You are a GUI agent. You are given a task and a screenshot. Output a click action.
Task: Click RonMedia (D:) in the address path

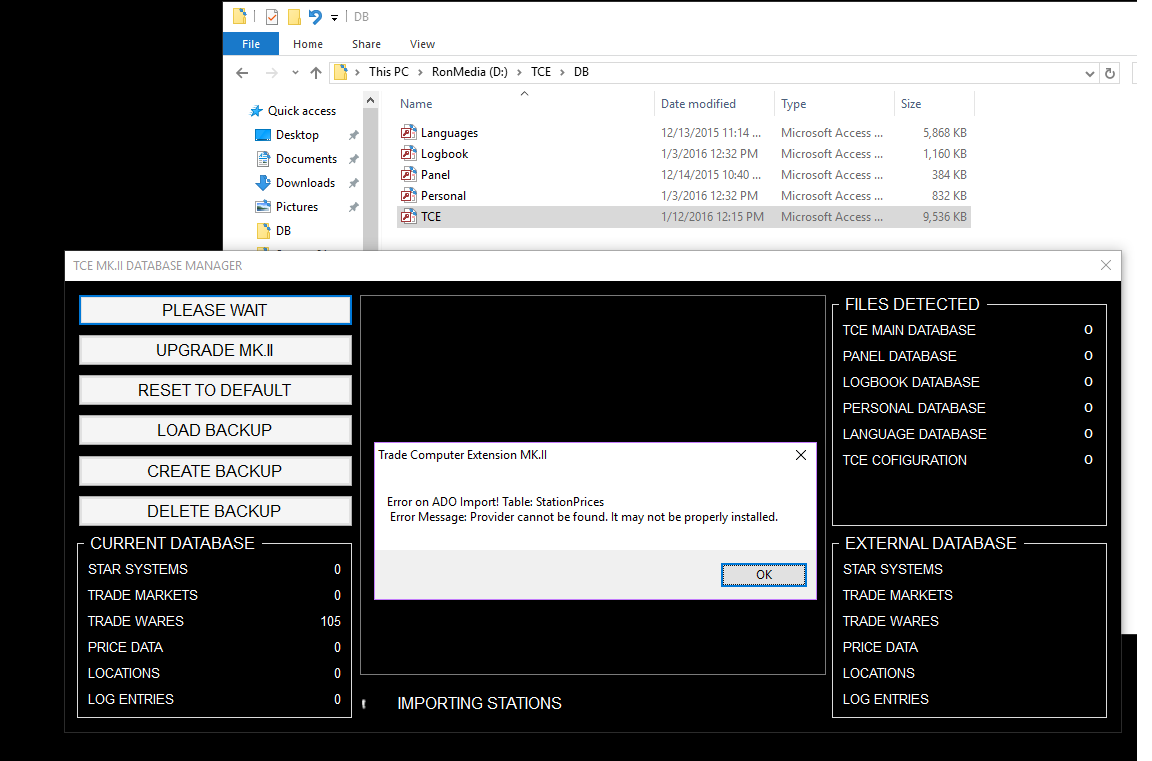[x=469, y=72]
